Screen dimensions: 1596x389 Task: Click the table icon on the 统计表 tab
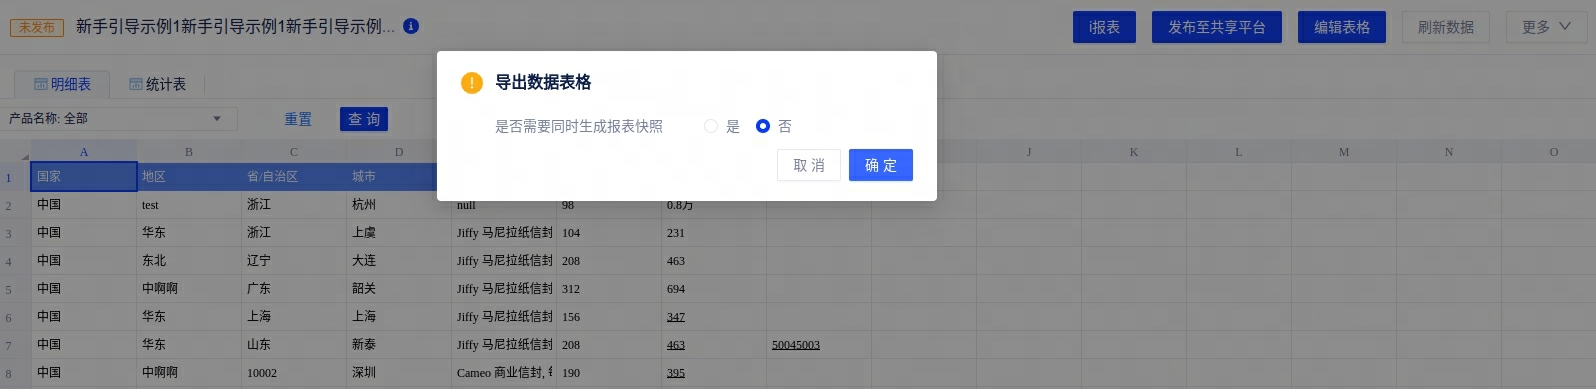pos(136,84)
